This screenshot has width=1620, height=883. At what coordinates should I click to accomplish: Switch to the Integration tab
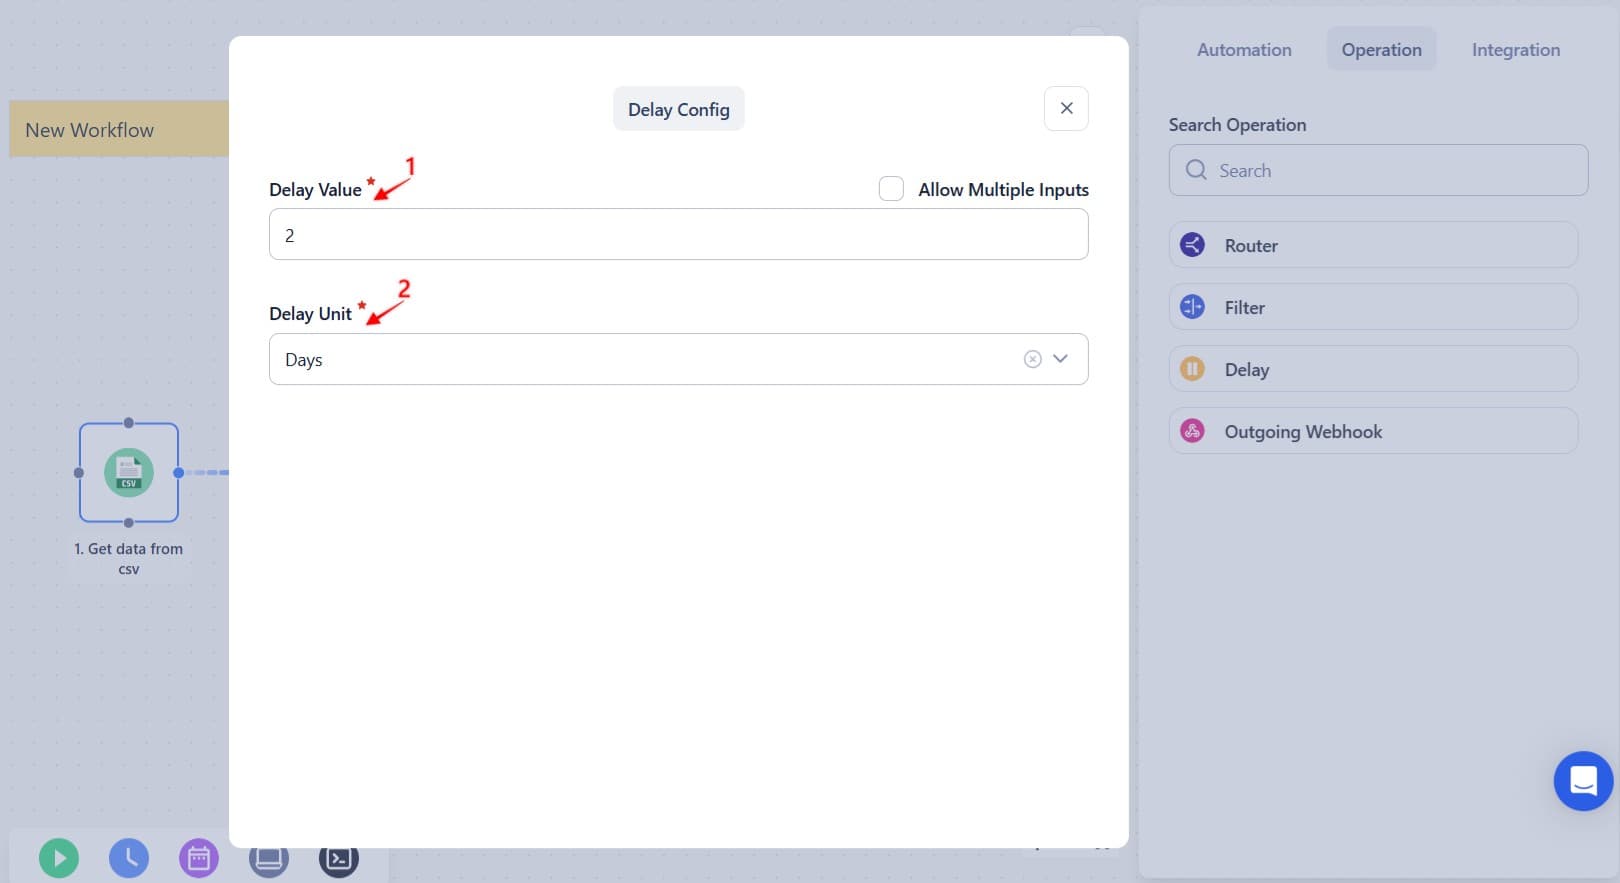(x=1515, y=50)
